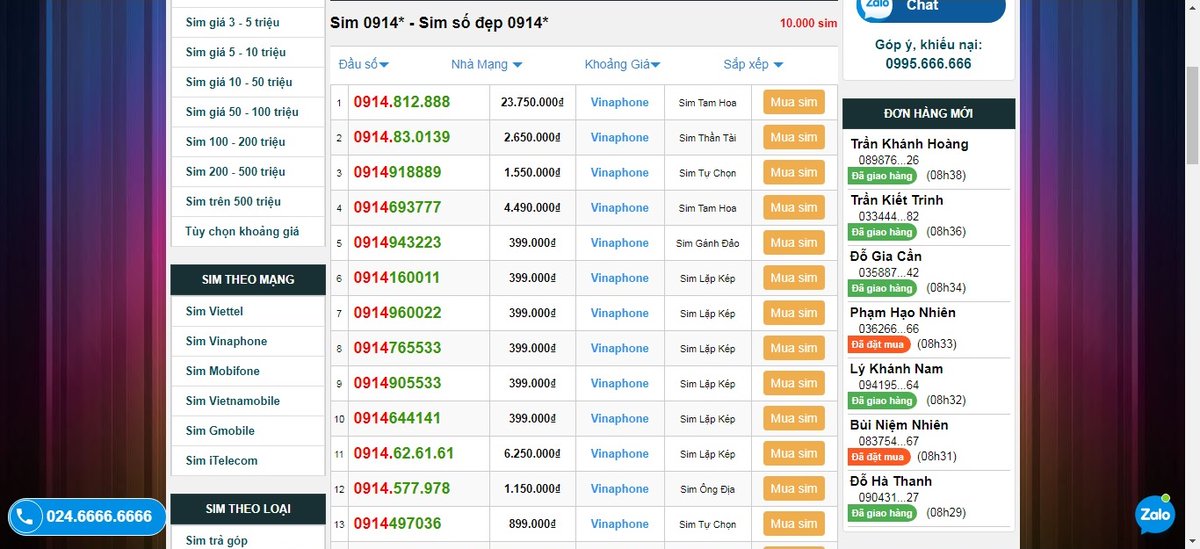
Task: Open sim number 0914.62.61.61
Action: [404, 454]
